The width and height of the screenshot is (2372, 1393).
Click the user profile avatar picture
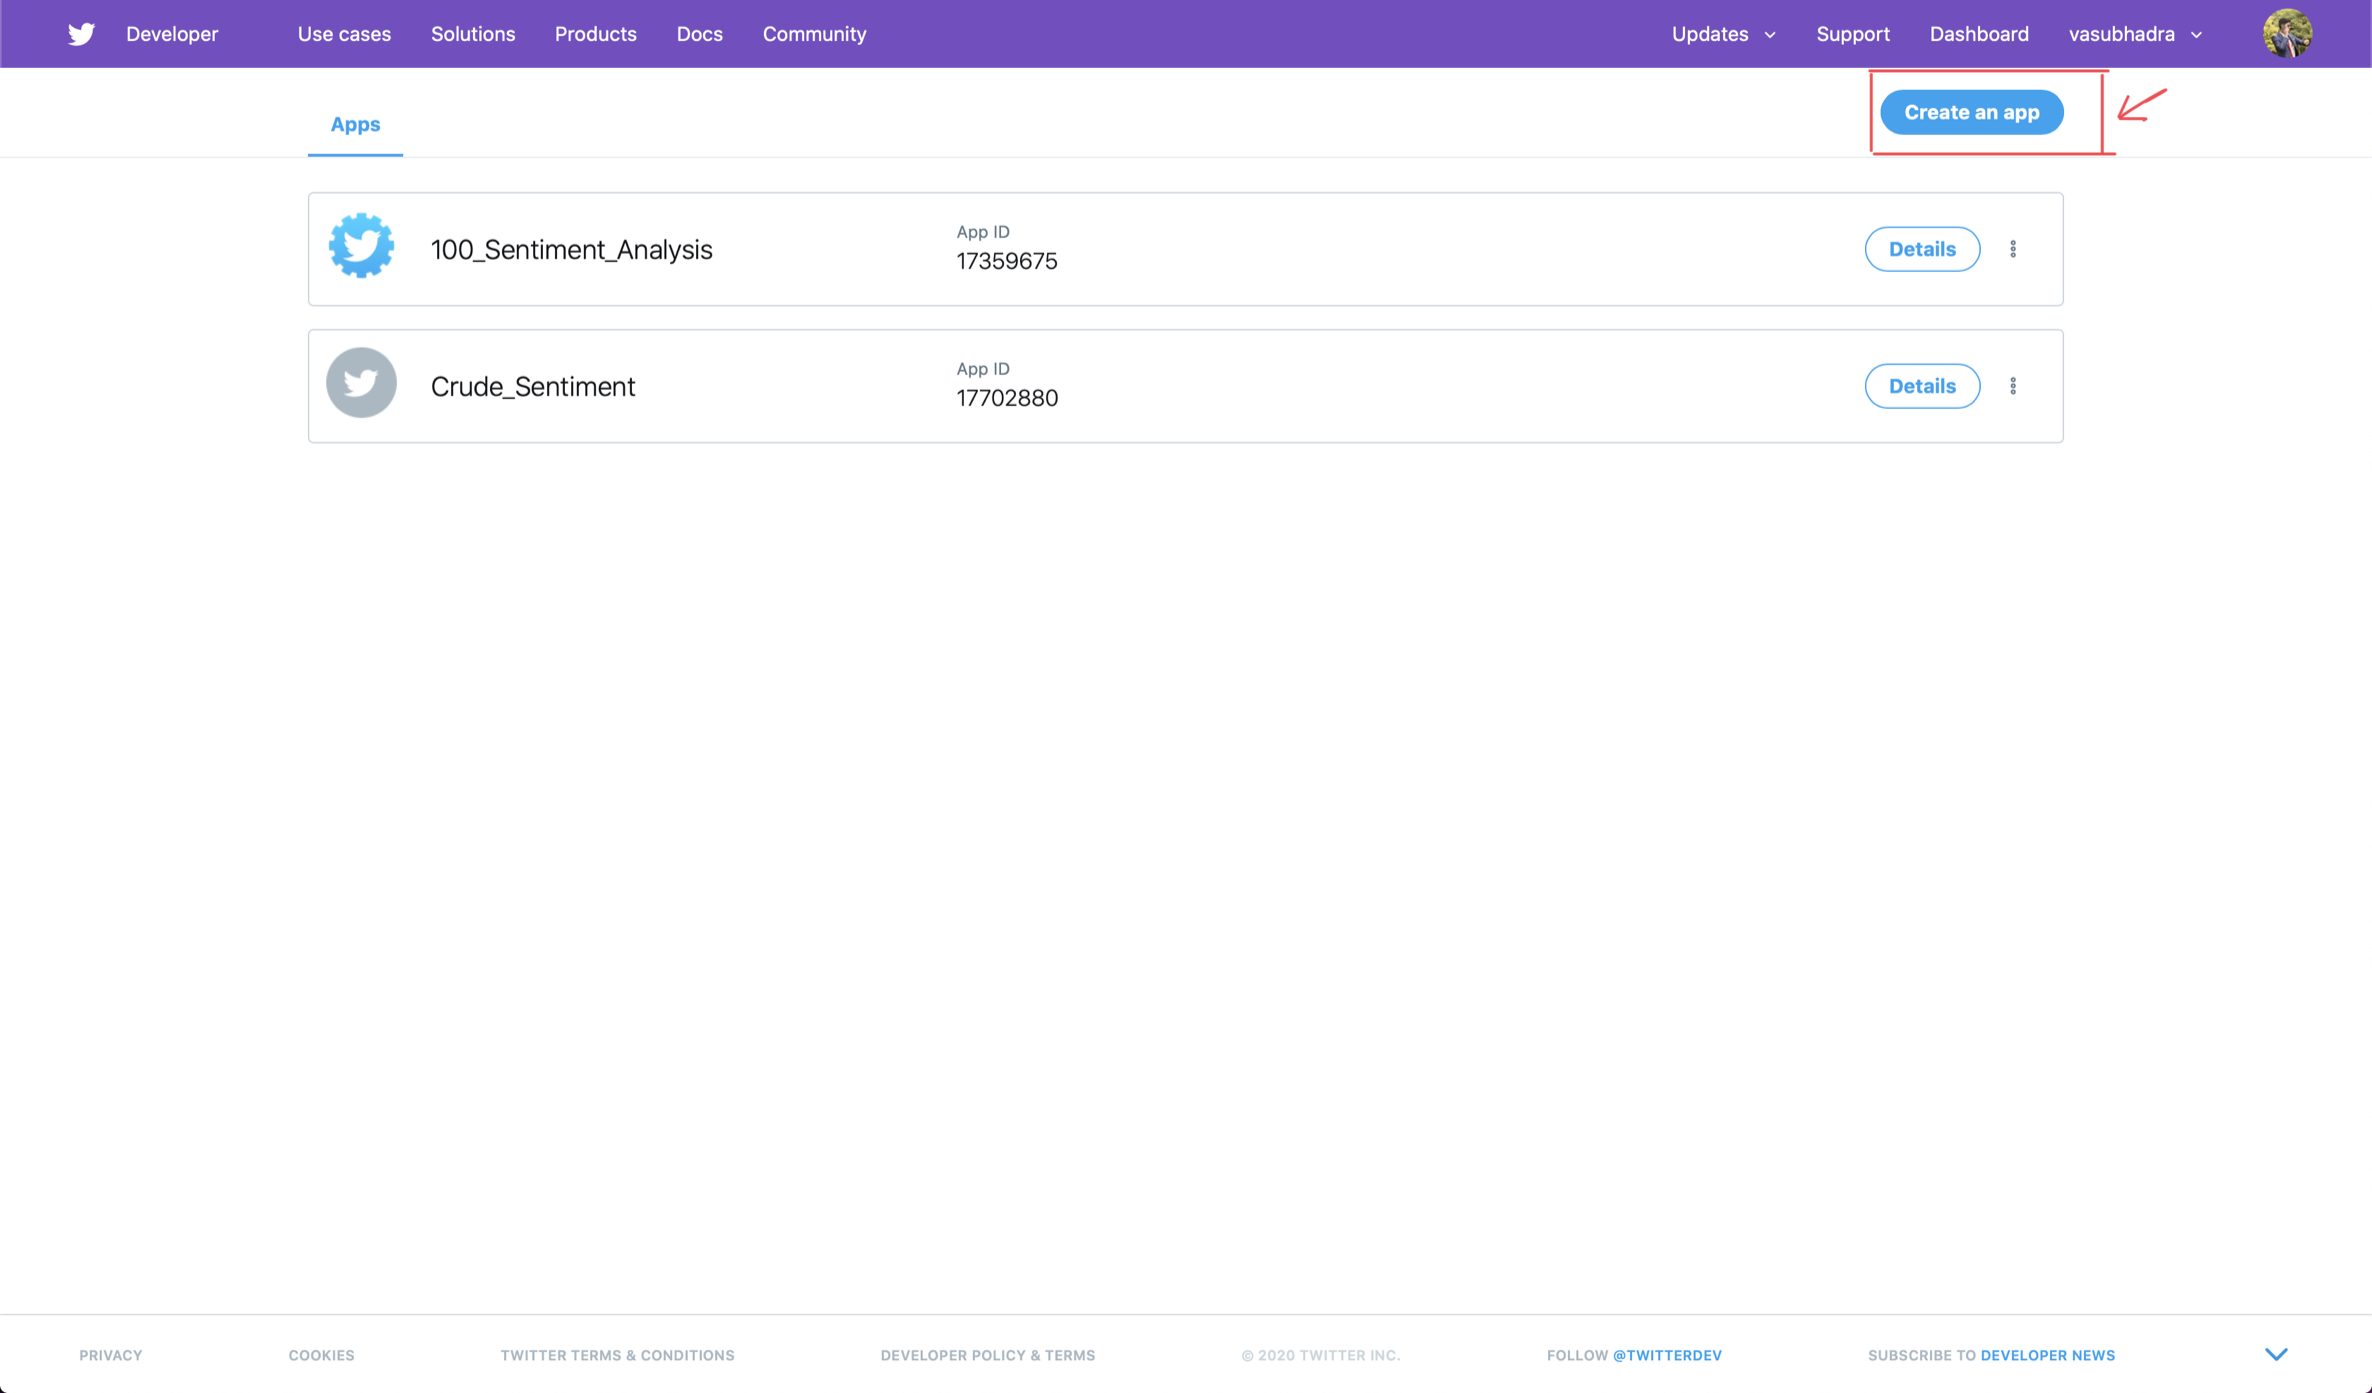2287,34
